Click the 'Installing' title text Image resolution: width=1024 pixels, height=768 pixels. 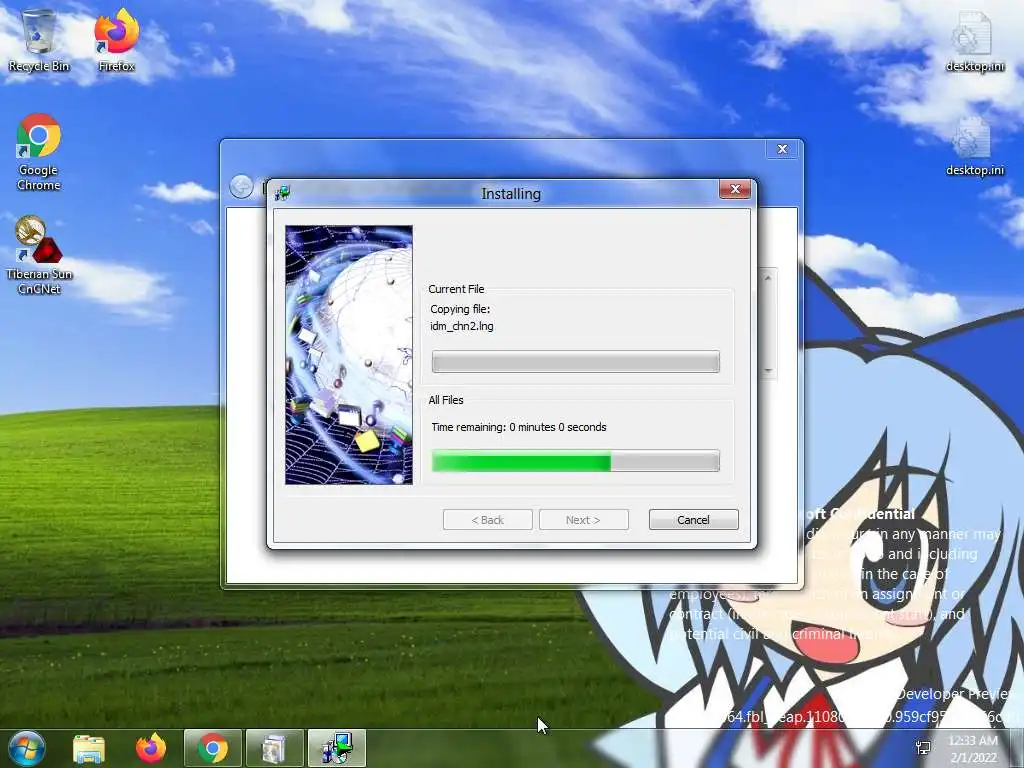[511, 193]
